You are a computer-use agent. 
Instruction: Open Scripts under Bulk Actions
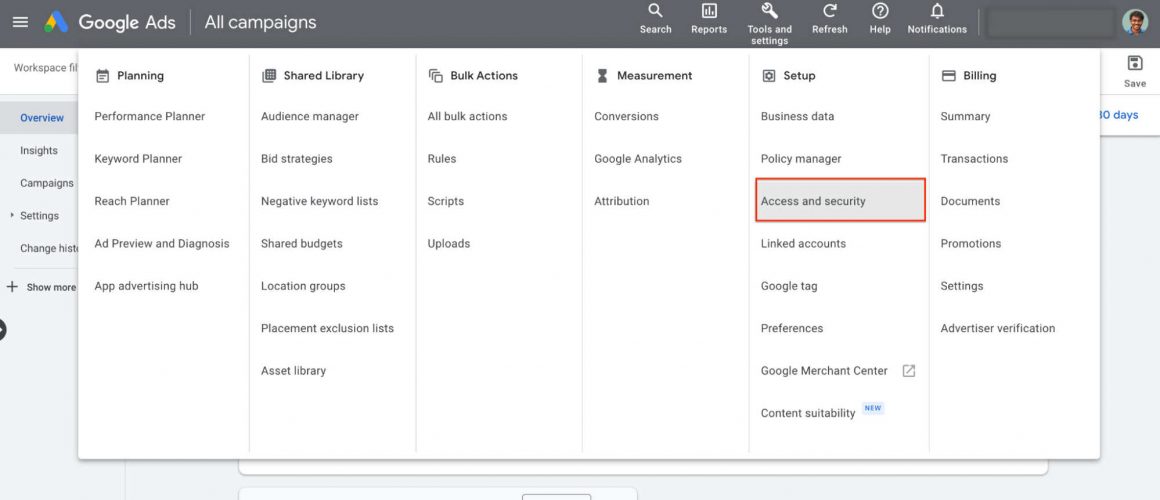tap(445, 201)
